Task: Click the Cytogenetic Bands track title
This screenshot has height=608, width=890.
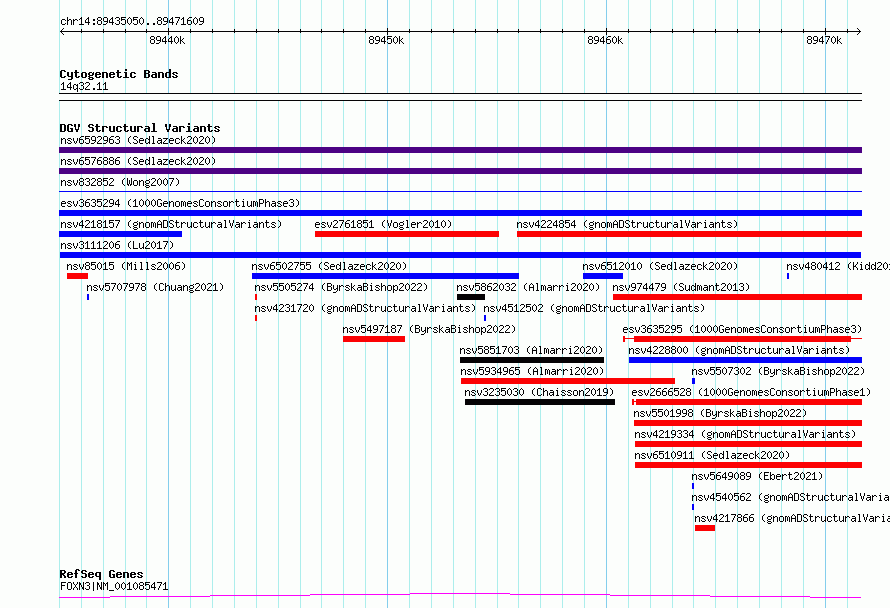Action: tap(119, 74)
